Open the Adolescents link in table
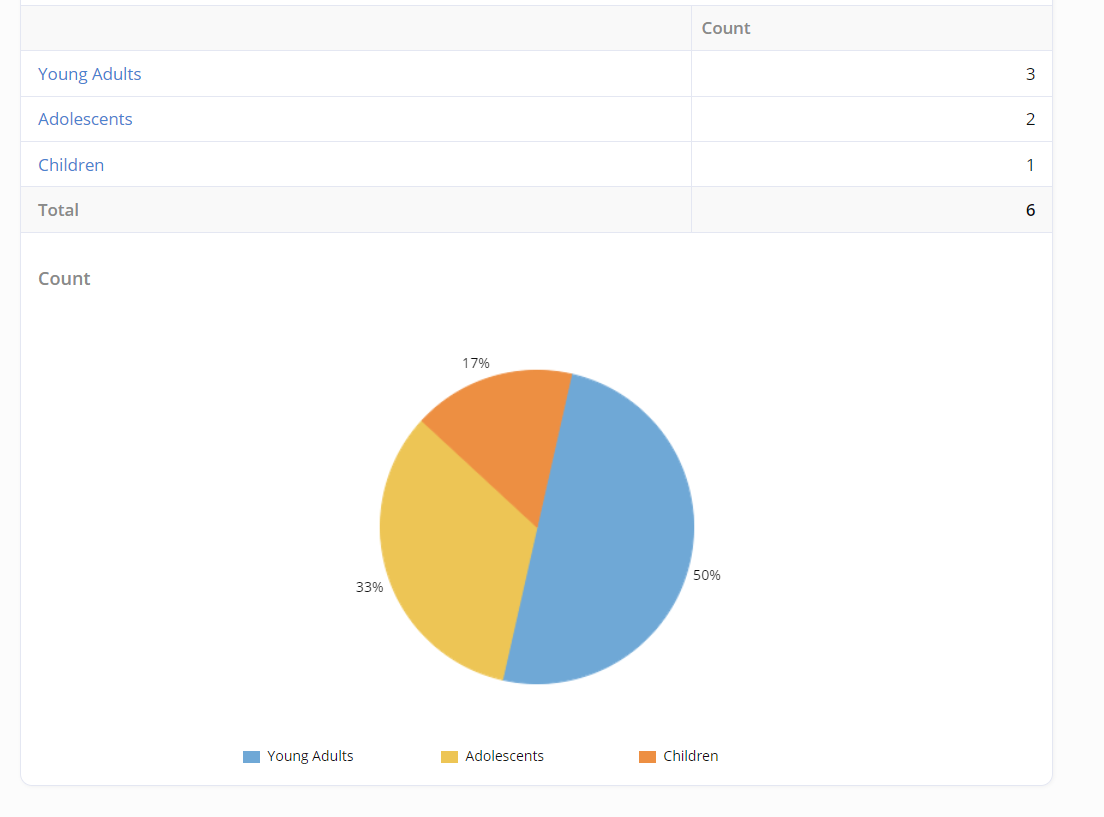 pyautogui.click(x=85, y=119)
